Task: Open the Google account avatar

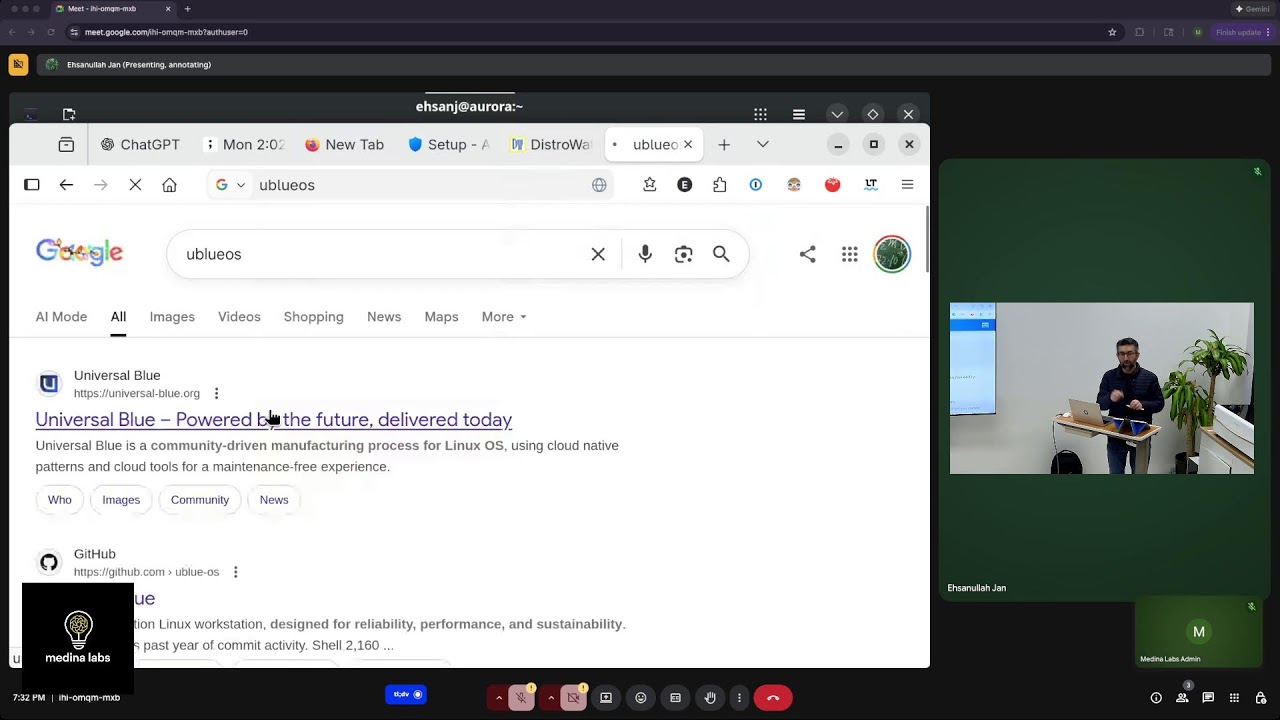Action: pyautogui.click(x=892, y=254)
